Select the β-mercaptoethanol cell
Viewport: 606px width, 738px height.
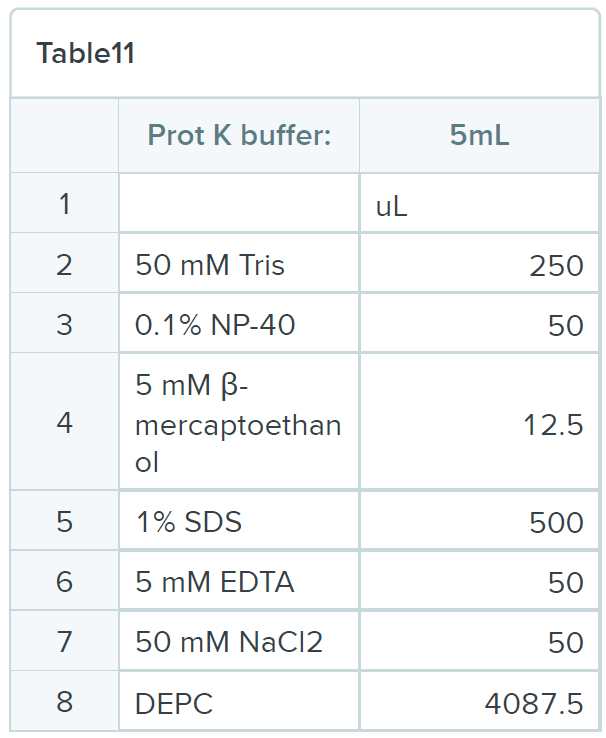[x=239, y=423]
